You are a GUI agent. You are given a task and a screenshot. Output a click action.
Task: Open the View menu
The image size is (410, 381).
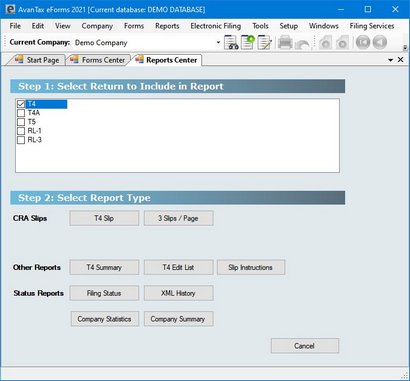(63, 26)
